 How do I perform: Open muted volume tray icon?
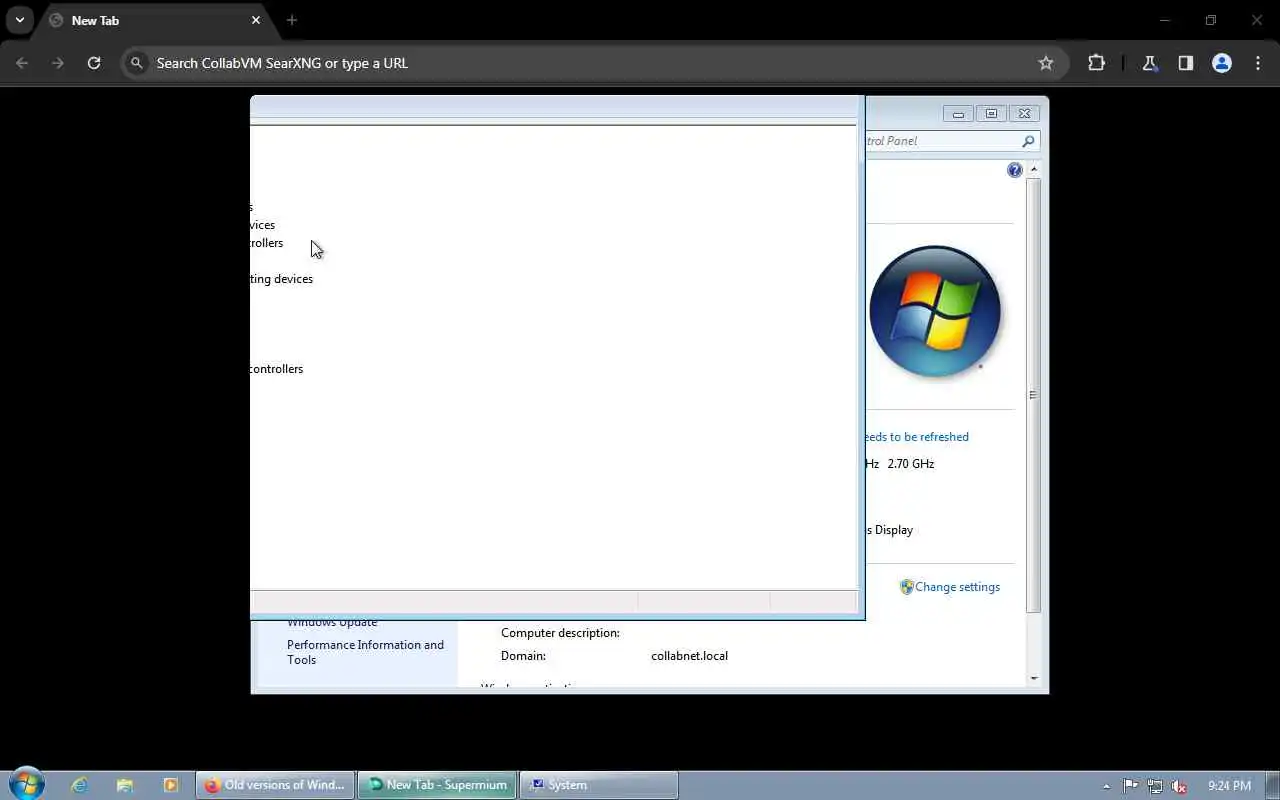[x=1179, y=786]
